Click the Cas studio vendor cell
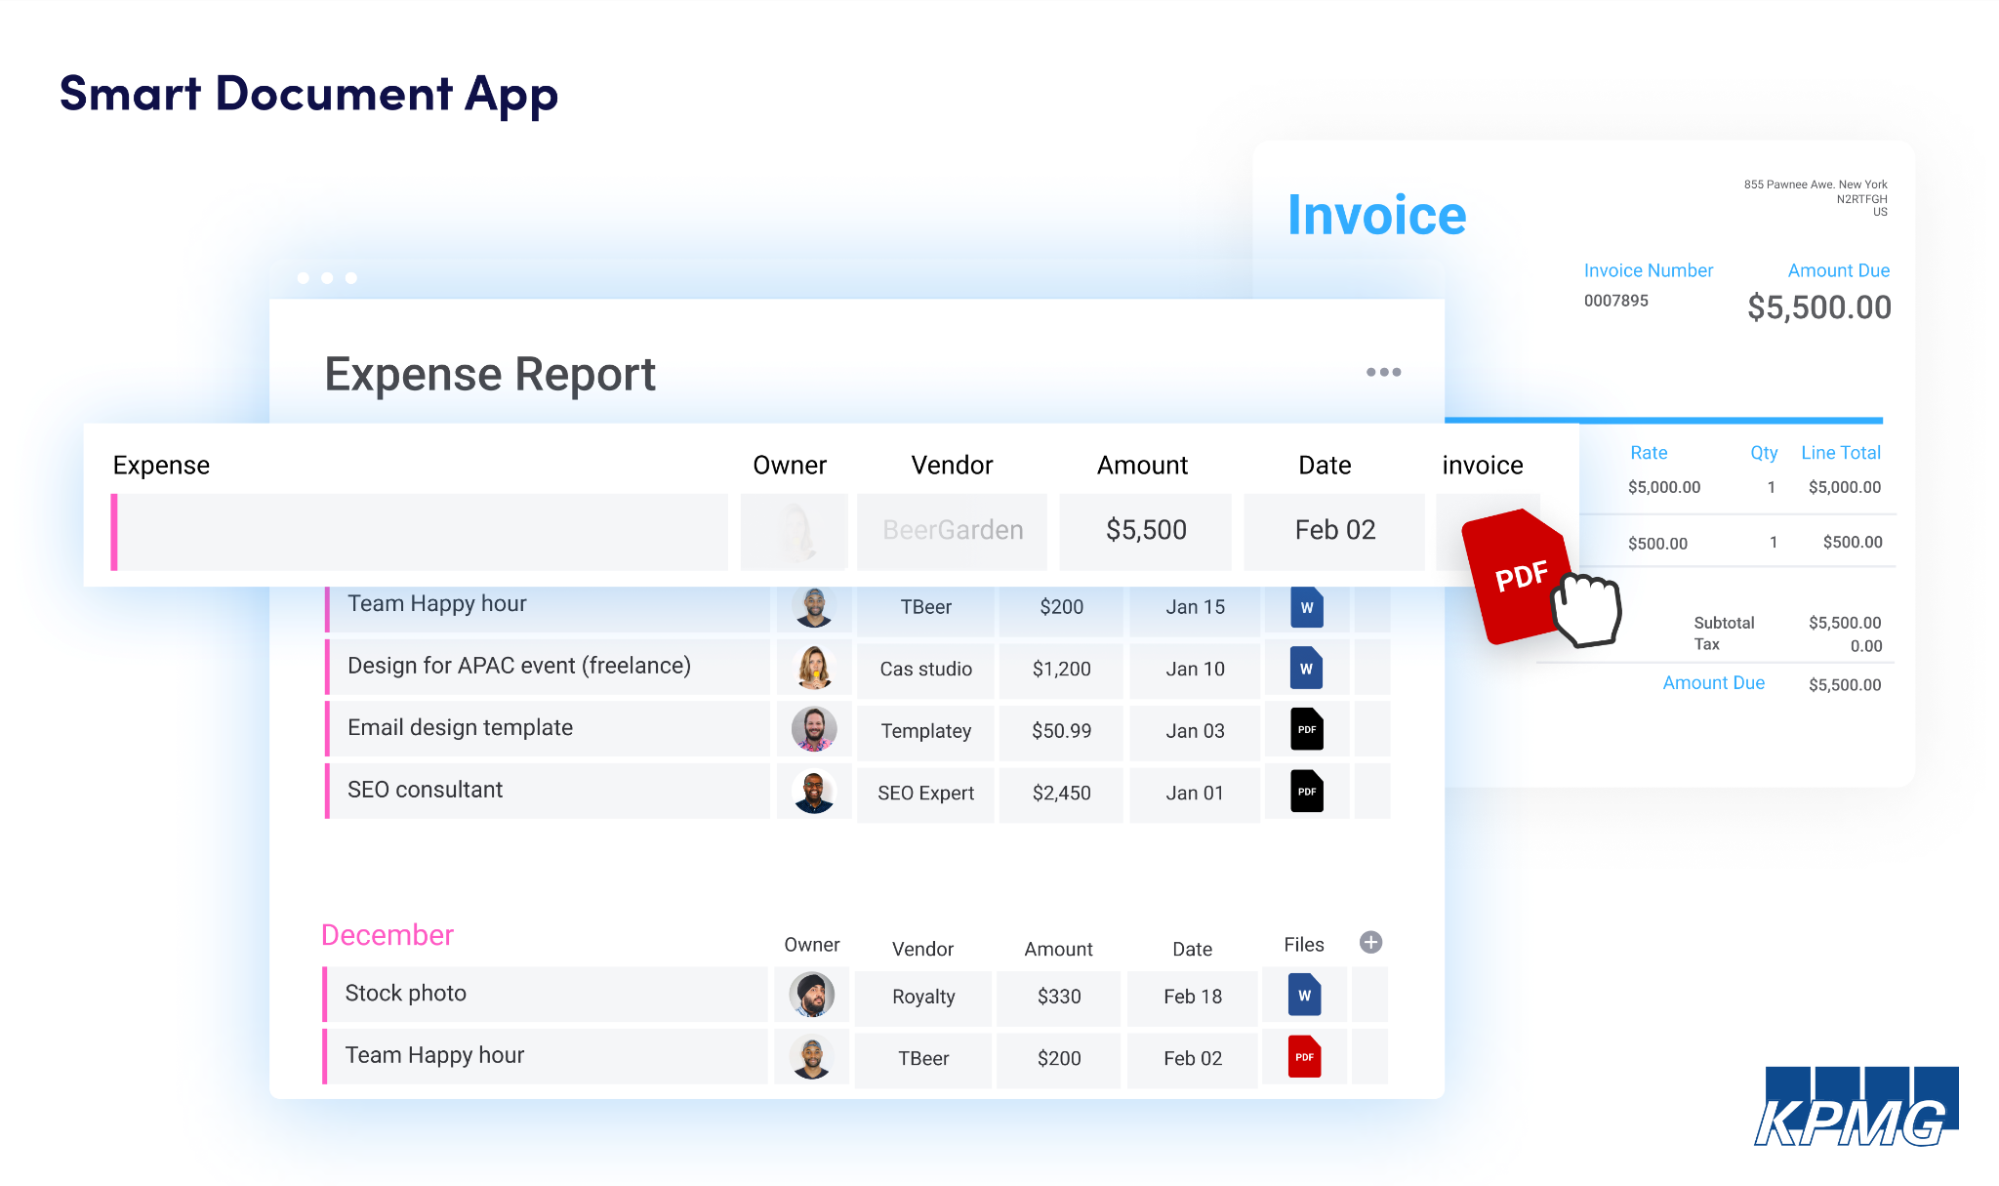The height and width of the screenshot is (1186, 1999). tap(925, 669)
